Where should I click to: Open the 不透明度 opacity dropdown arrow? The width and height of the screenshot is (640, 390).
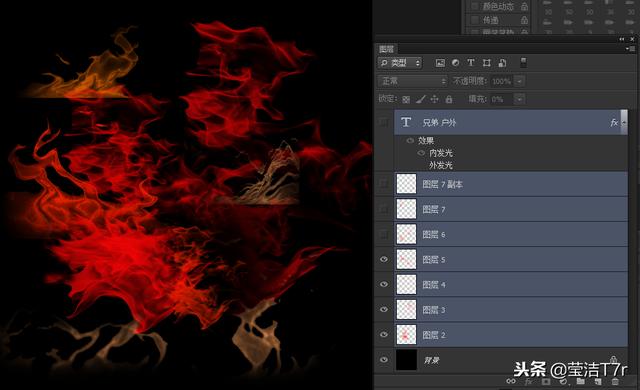point(519,81)
